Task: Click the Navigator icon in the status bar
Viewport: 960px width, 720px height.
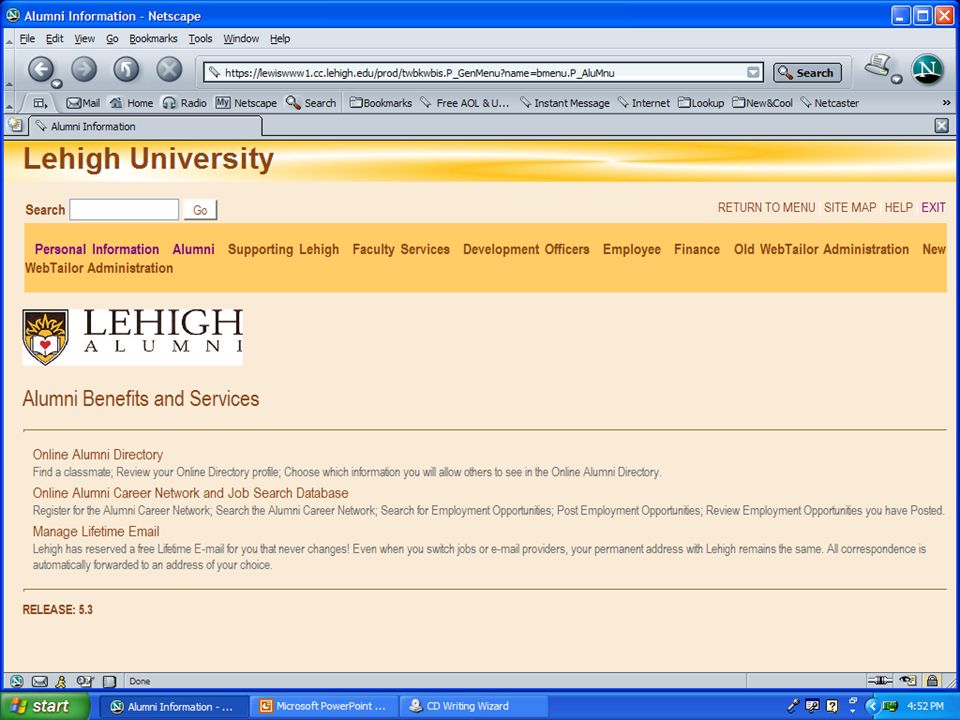Action: coord(17,681)
